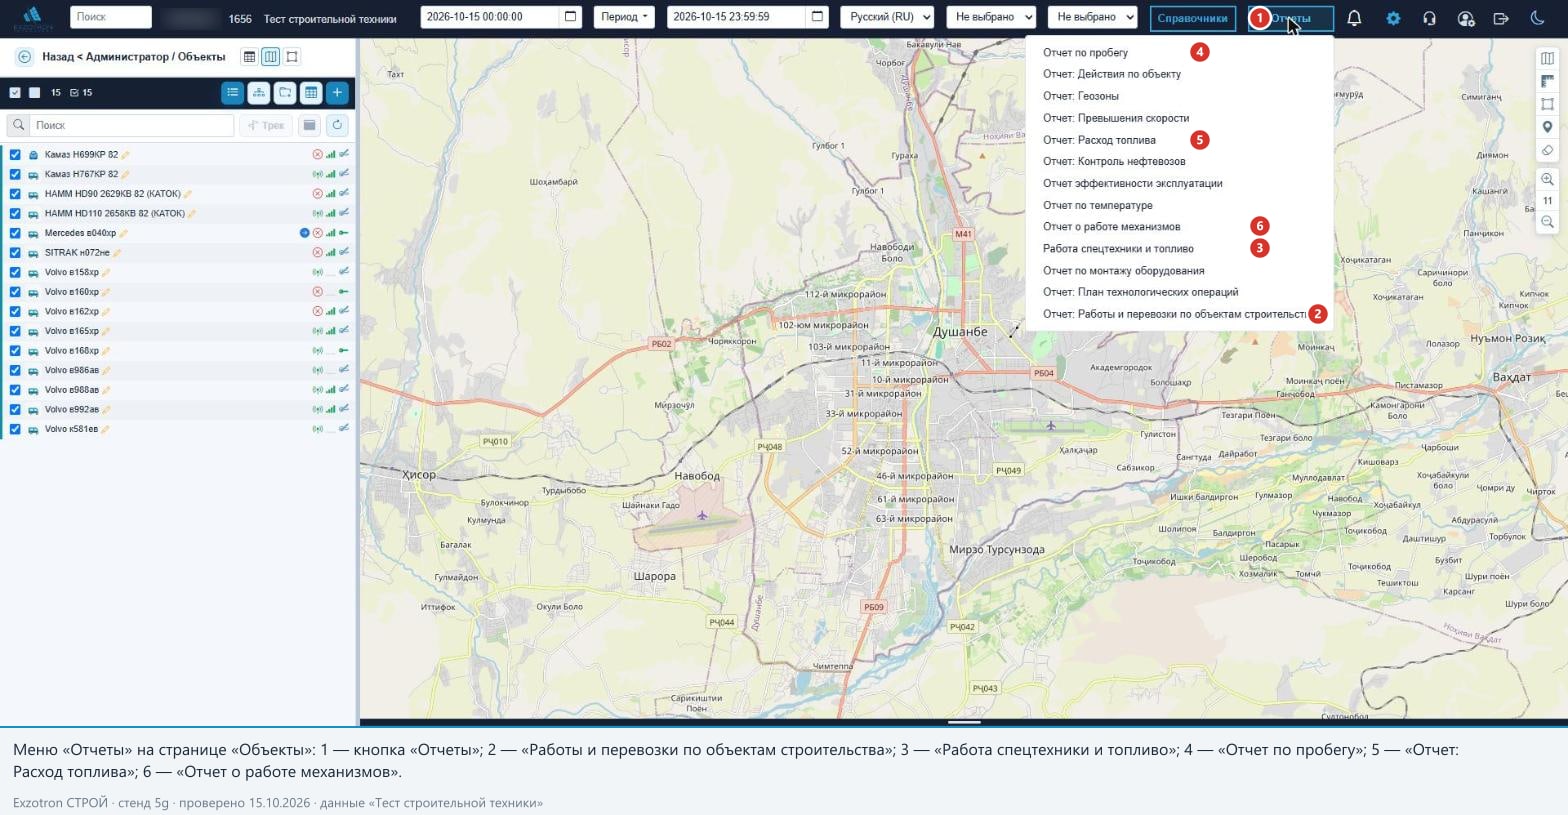Open the settings gear in the top bar
The image size is (1568, 815).
1393,18
